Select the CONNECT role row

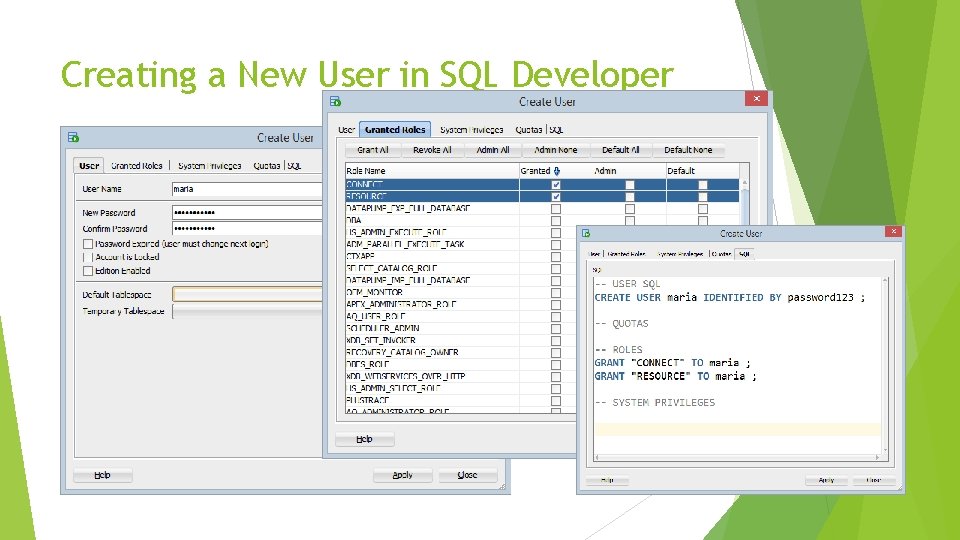542,184
